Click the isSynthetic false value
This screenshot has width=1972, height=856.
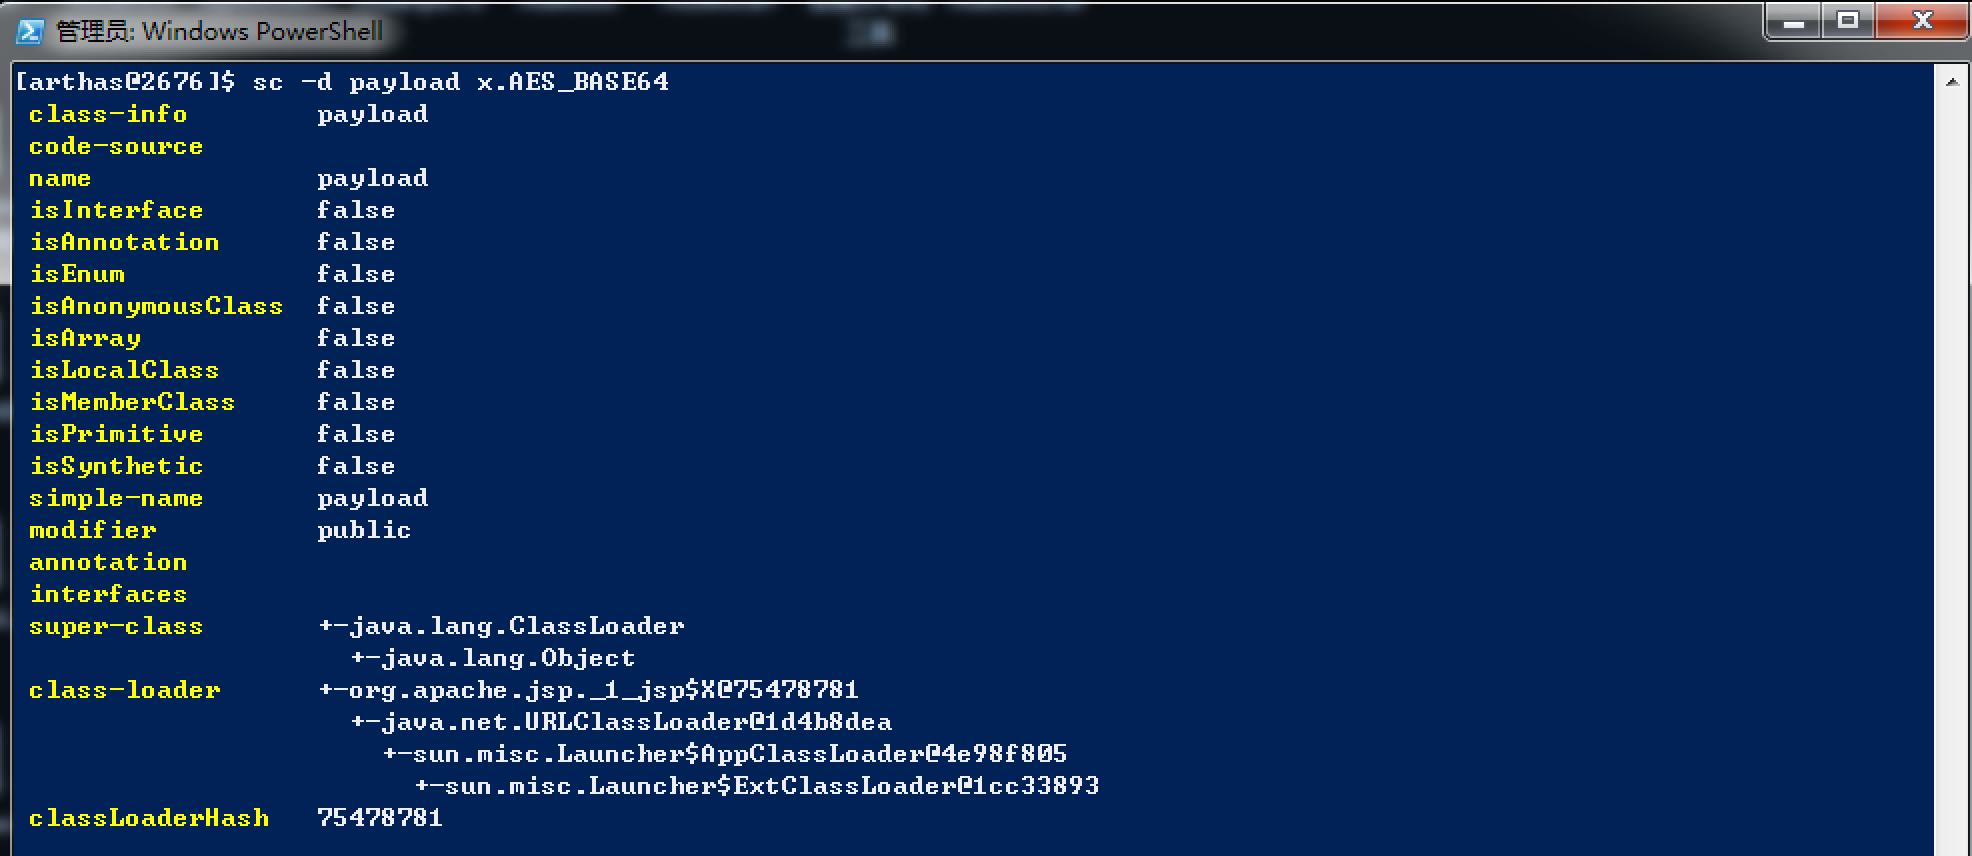tap(356, 466)
